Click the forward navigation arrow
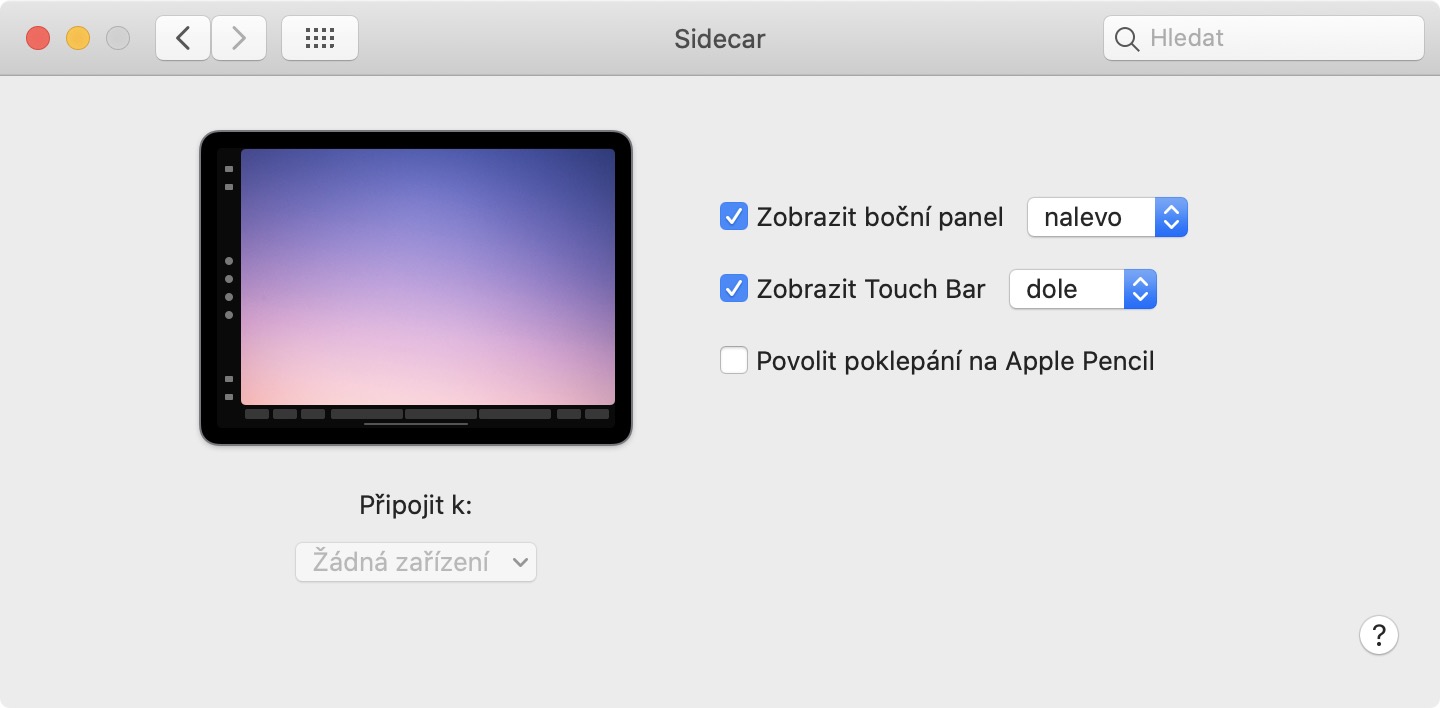1440x708 pixels. click(238, 39)
